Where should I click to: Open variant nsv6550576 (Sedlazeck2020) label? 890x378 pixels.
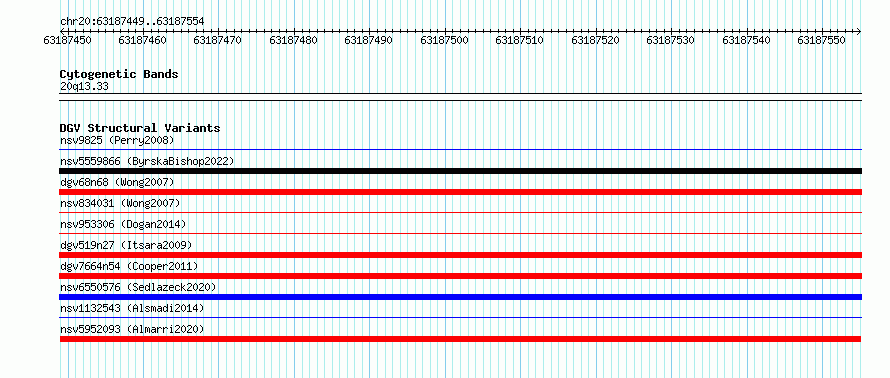pyautogui.click(x=138, y=287)
